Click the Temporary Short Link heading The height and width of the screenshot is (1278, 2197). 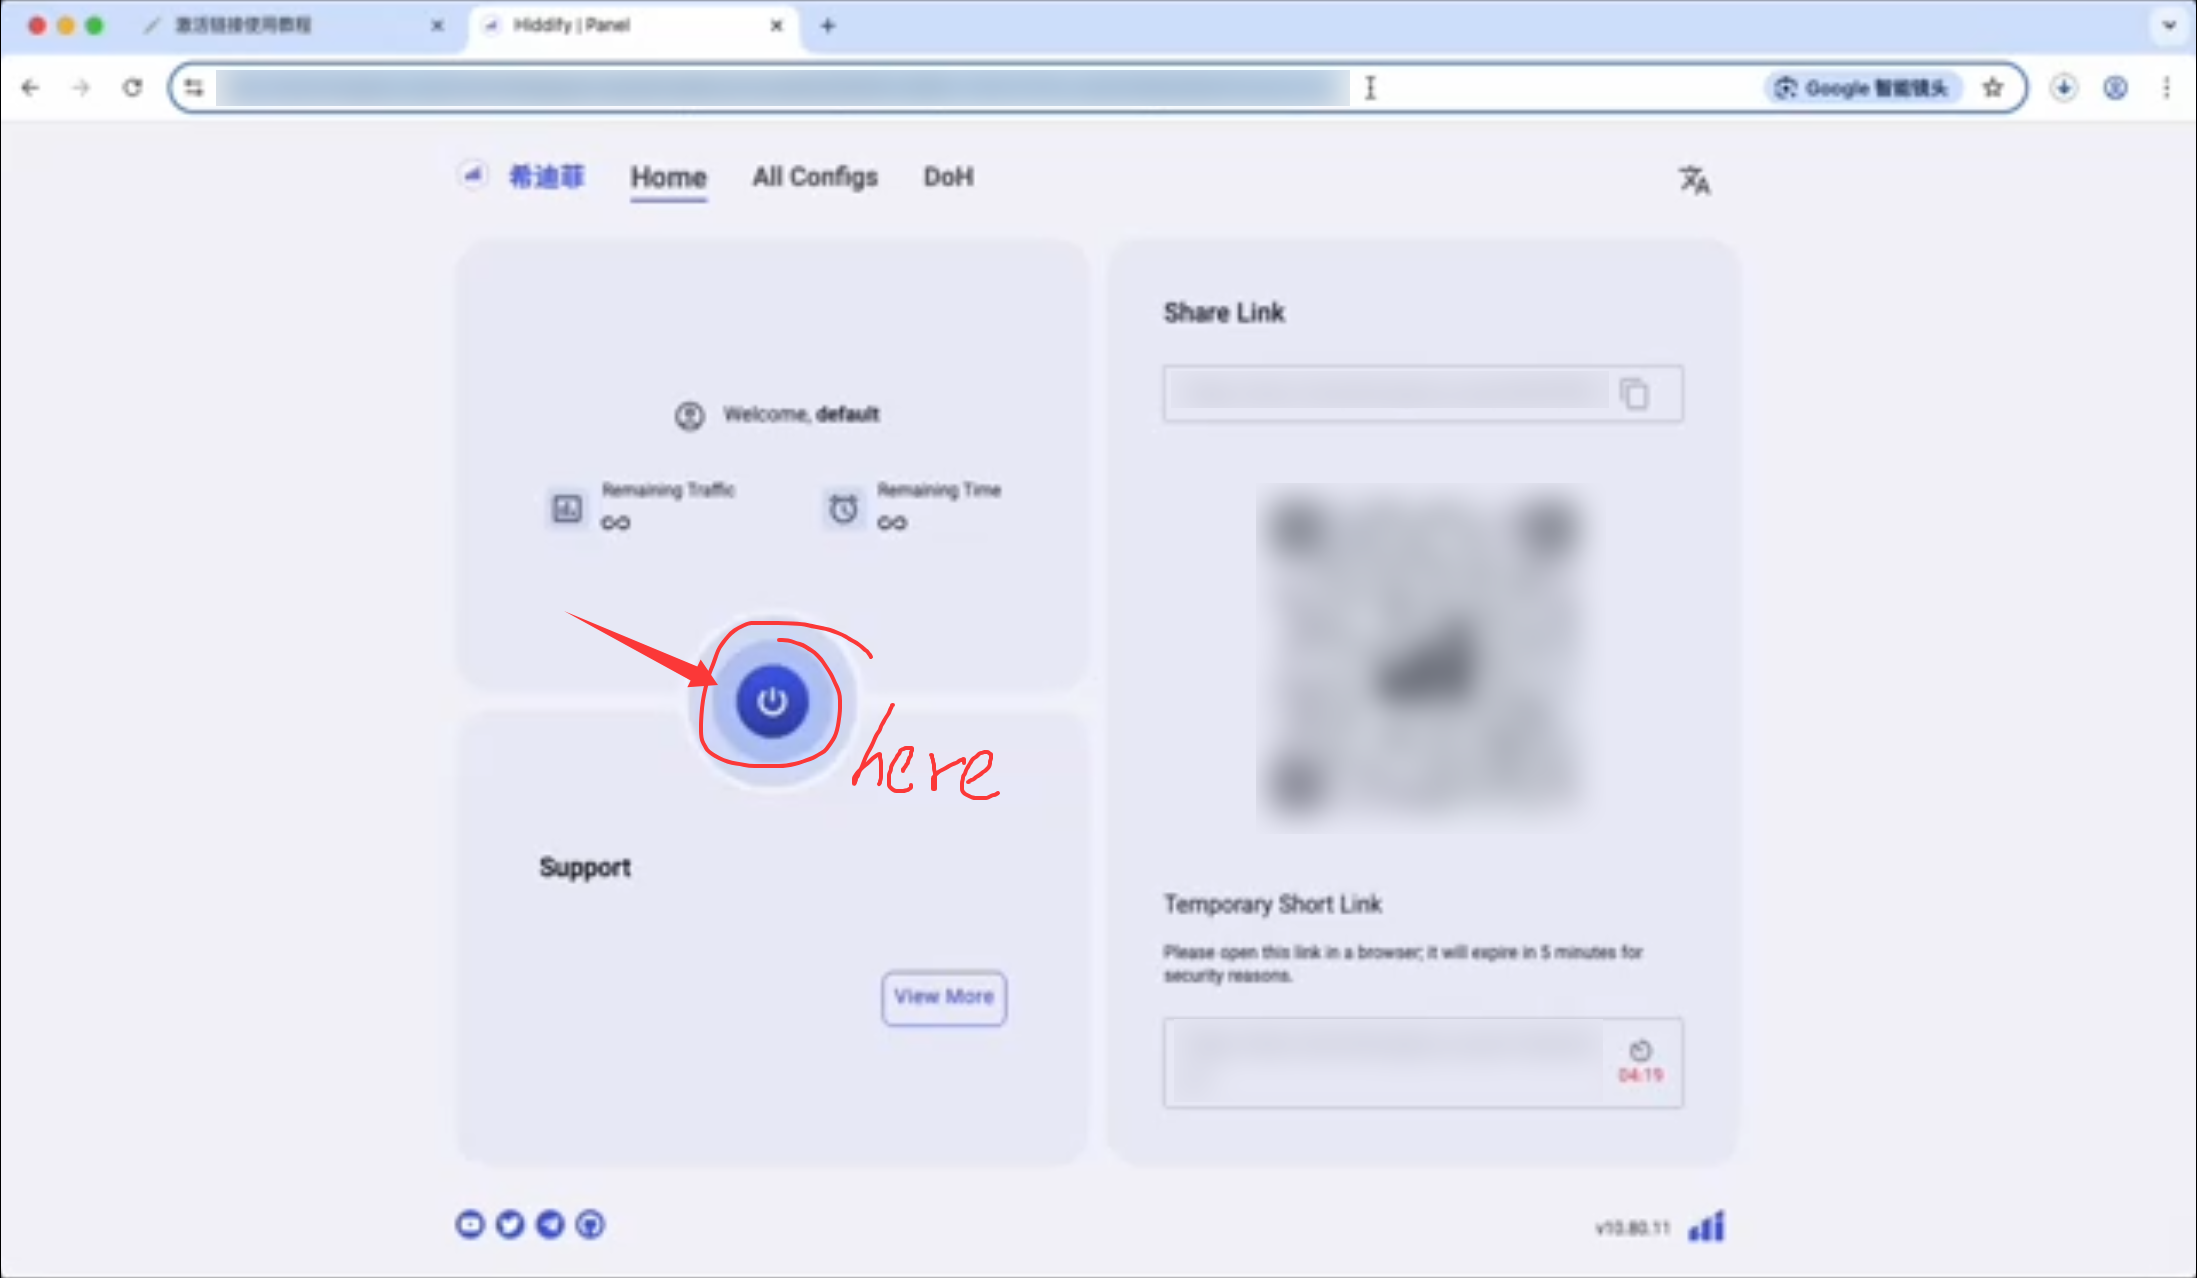click(1272, 904)
